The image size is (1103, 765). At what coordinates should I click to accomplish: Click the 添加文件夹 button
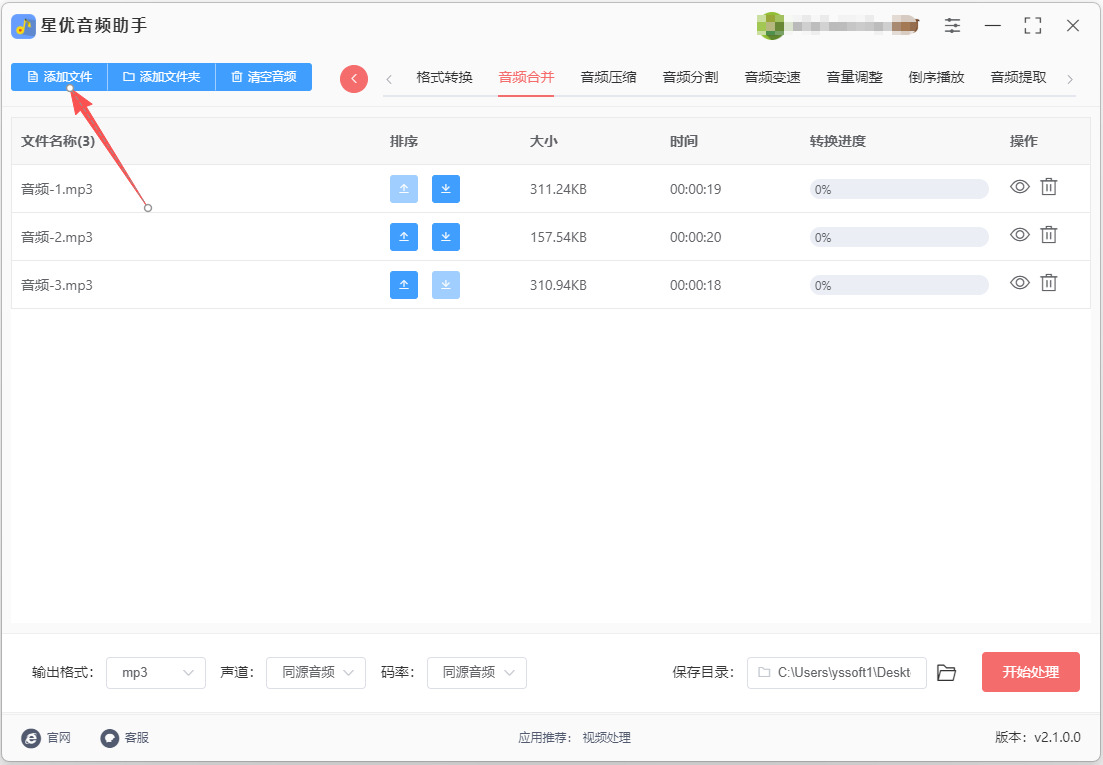161,77
